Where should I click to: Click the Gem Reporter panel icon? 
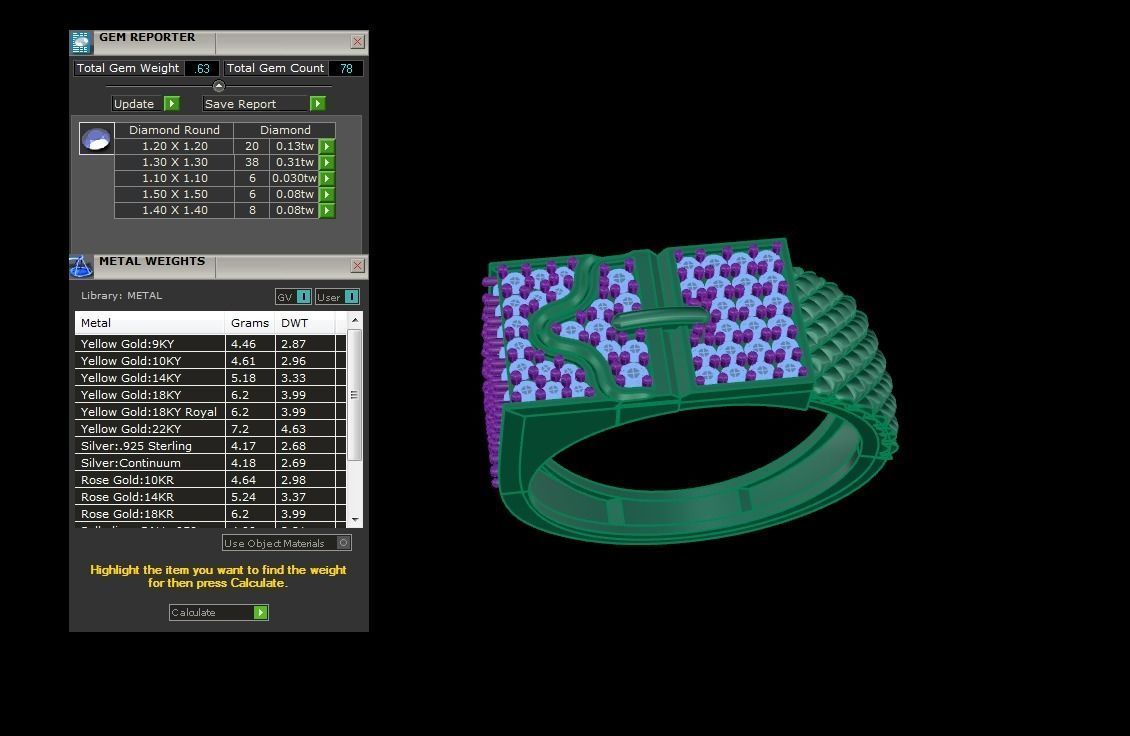[81, 43]
